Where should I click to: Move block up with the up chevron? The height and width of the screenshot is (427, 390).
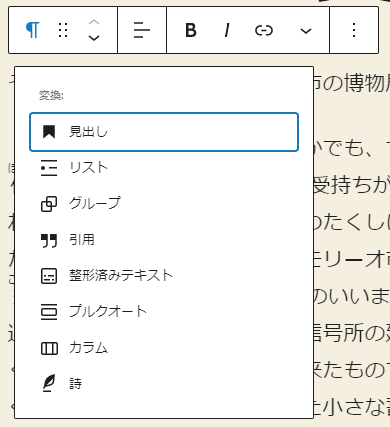pos(94,23)
